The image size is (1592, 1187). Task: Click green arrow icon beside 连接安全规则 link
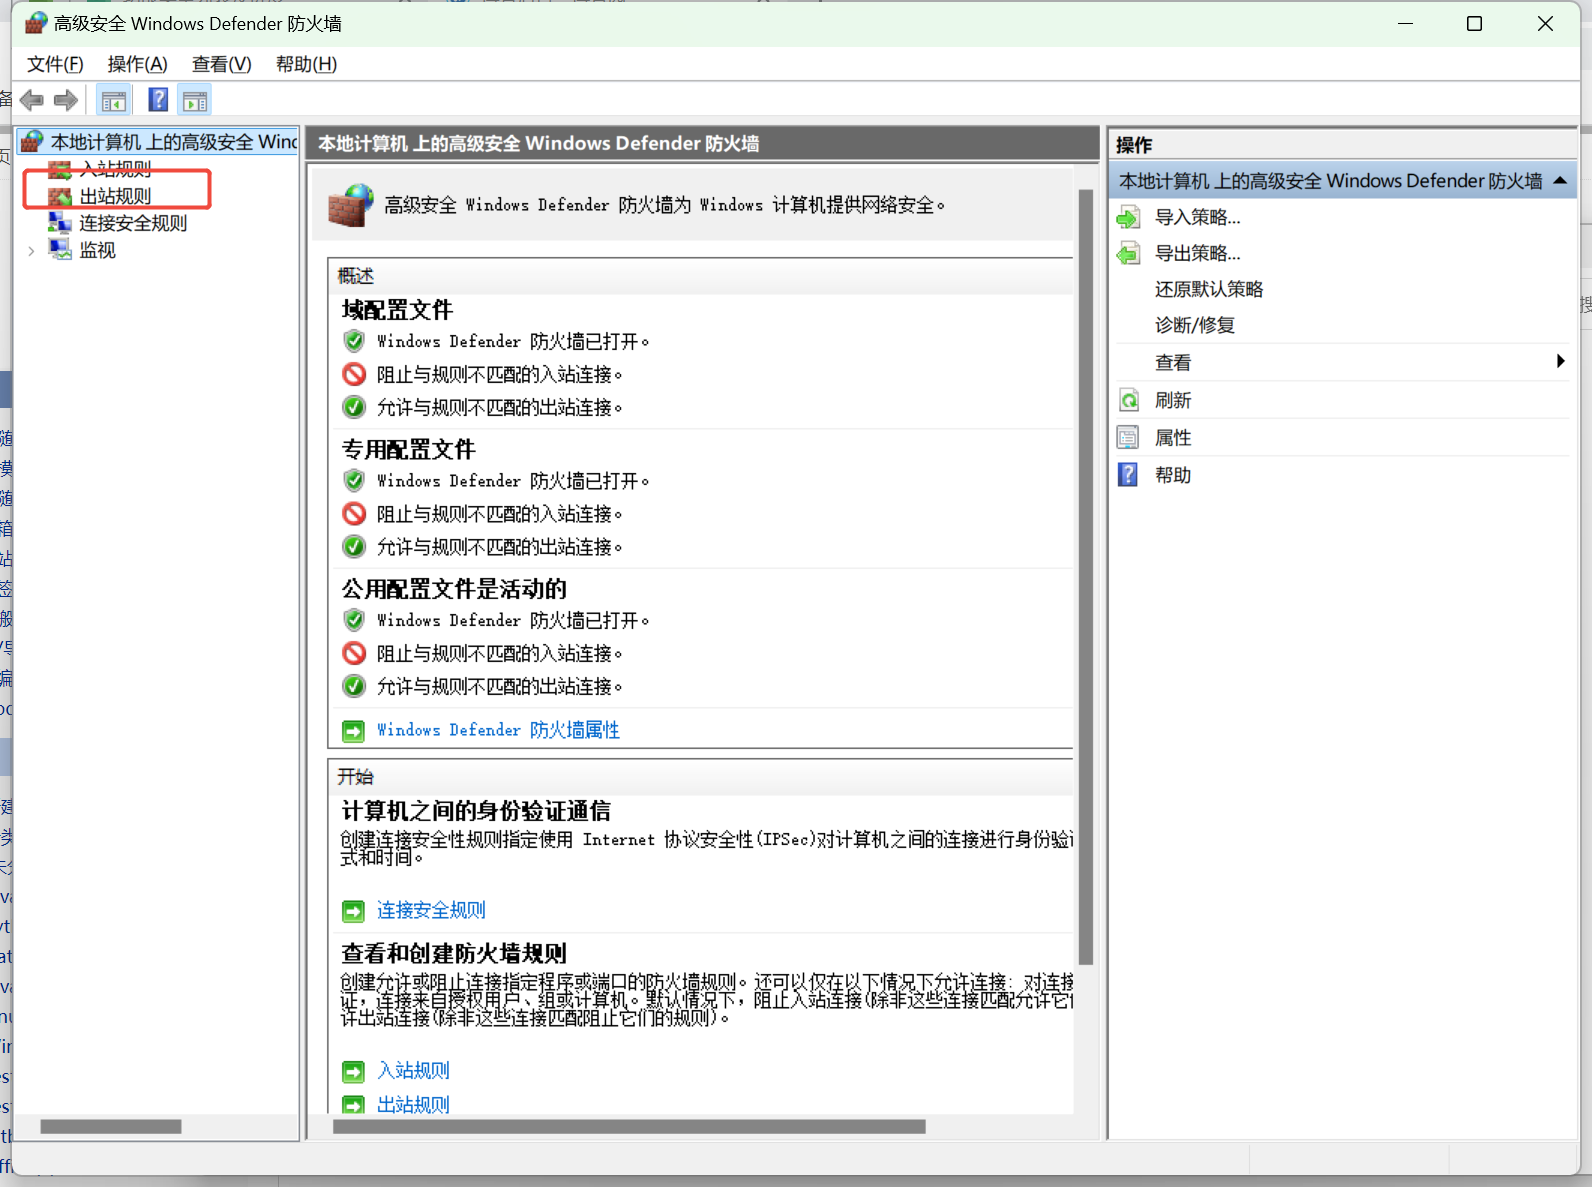coord(353,911)
